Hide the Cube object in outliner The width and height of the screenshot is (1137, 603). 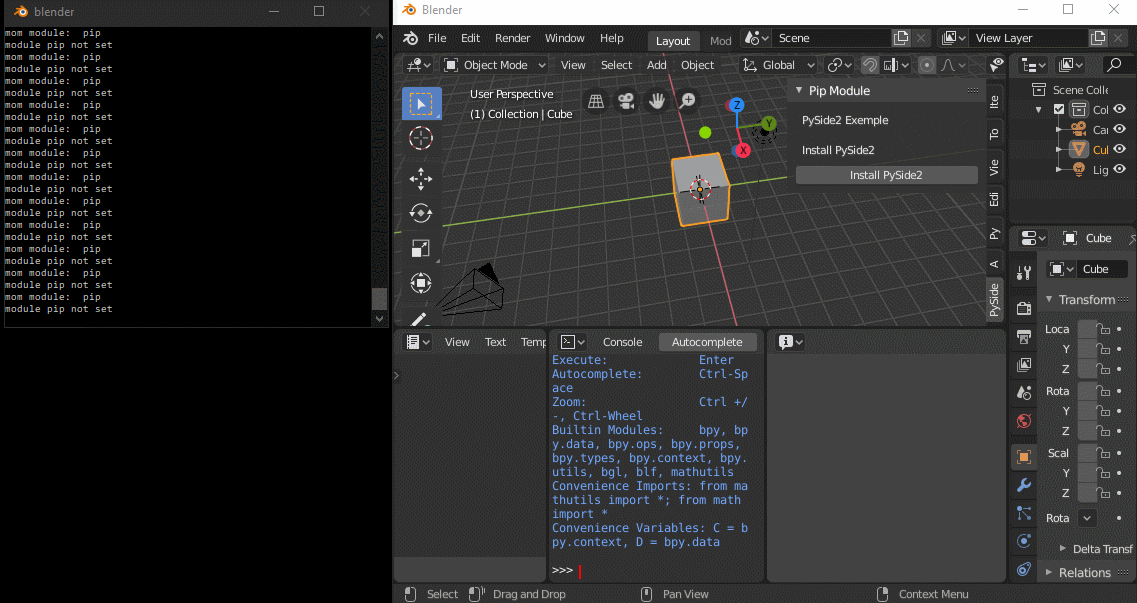tap(1120, 149)
